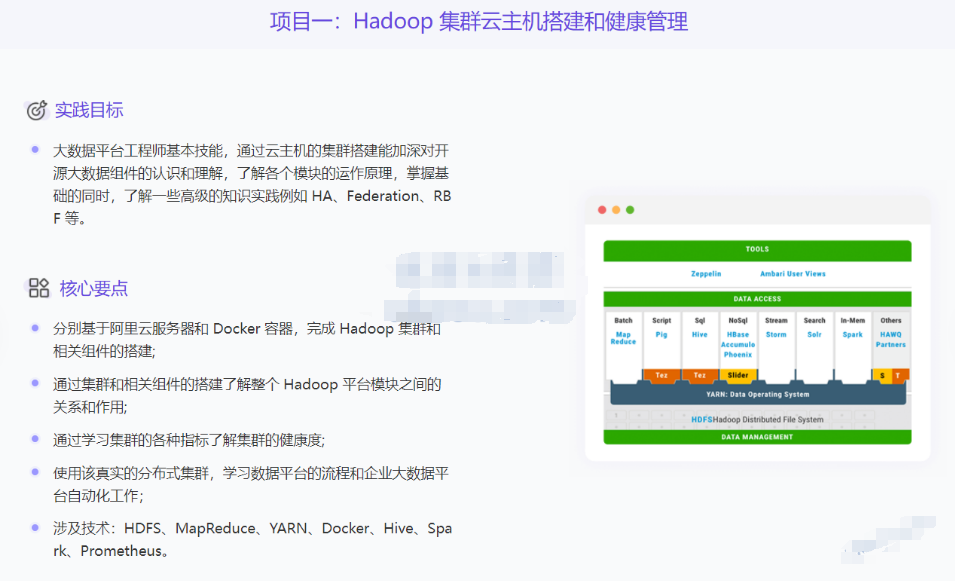
Task: Select the Spark link under In-Mem
Action: pos(852,335)
